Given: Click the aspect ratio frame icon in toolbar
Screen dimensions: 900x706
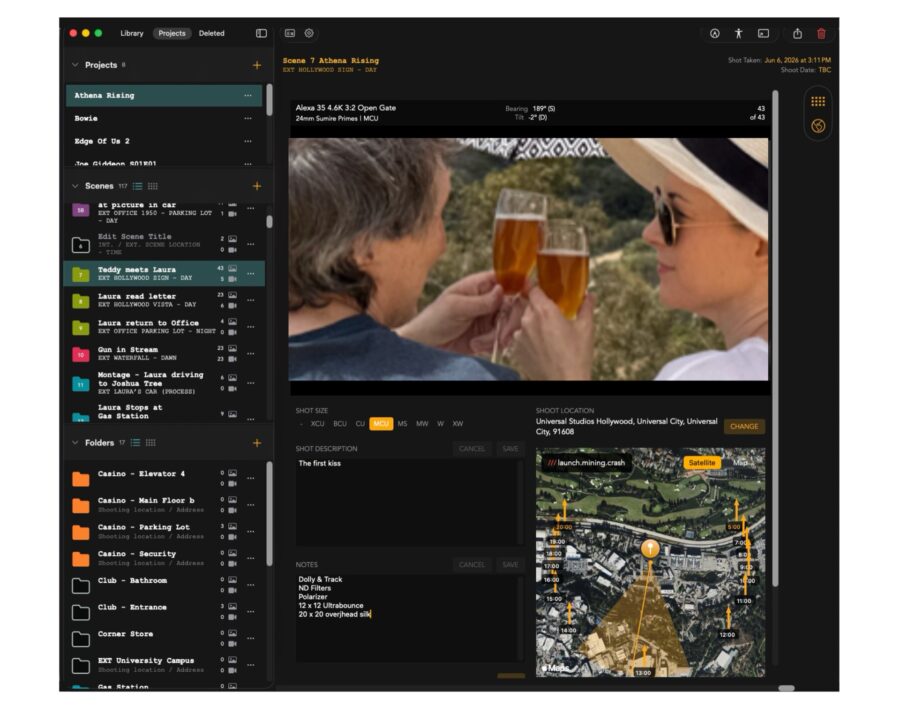Looking at the screenshot, I should tap(290, 33).
